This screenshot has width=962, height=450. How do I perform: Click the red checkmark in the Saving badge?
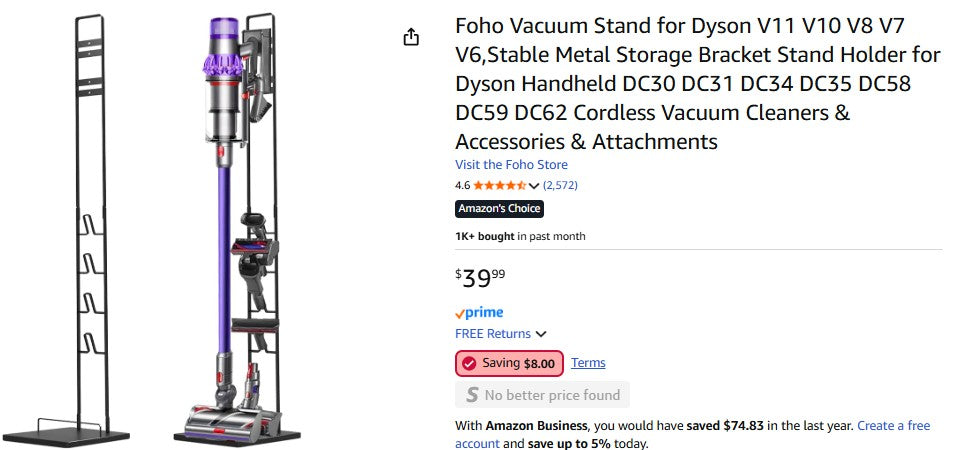coord(469,363)
